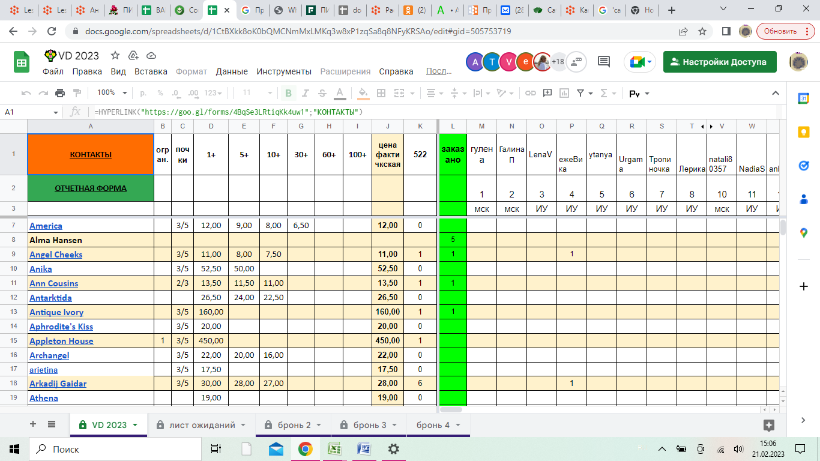Switch to лист ожиданий sheet tab
Screen dimensions: 820x461
[x=203, y=425]
